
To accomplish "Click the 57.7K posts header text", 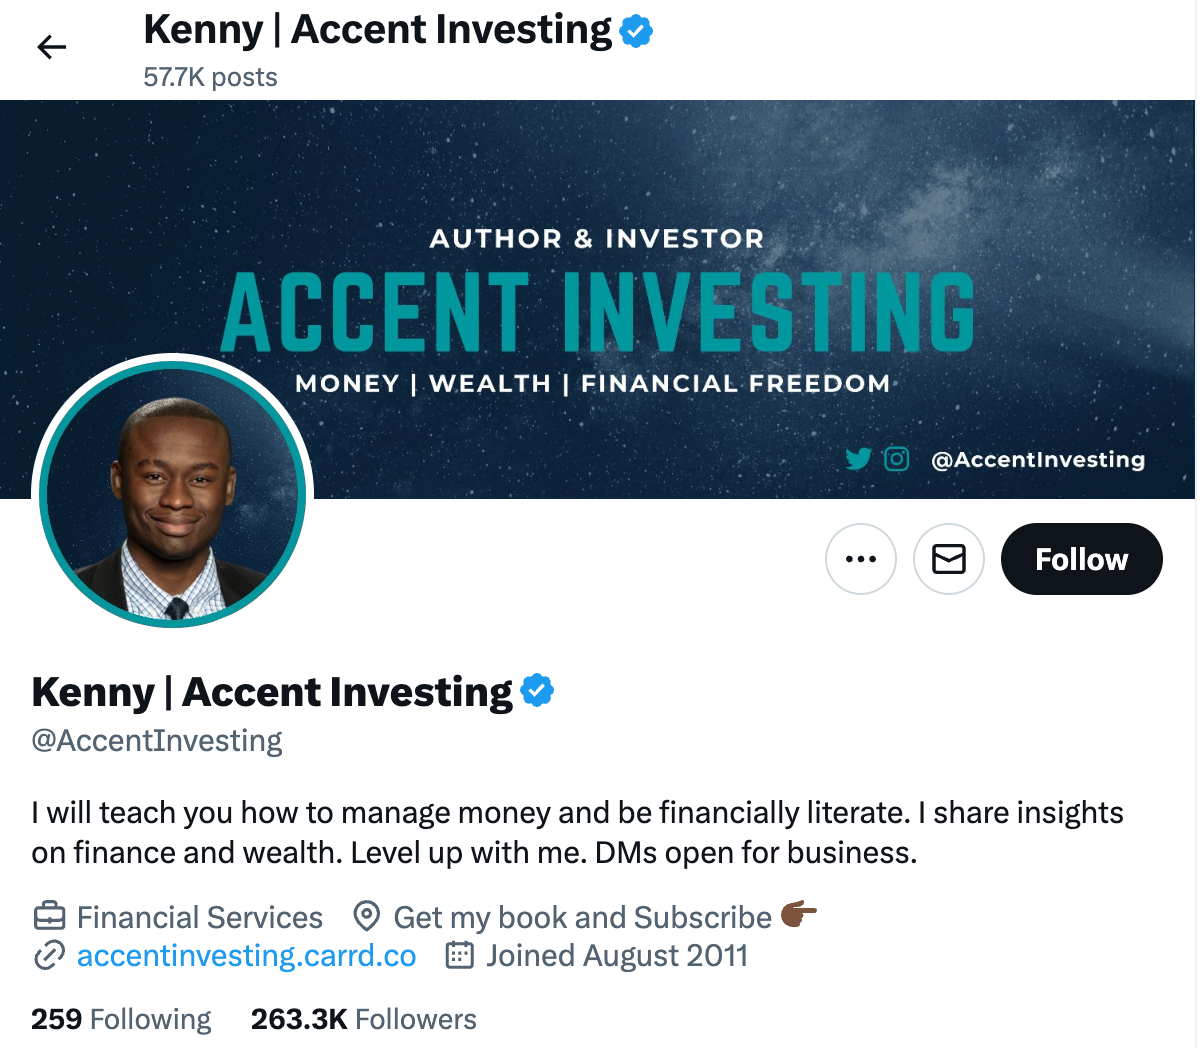I will click(210, 76).
